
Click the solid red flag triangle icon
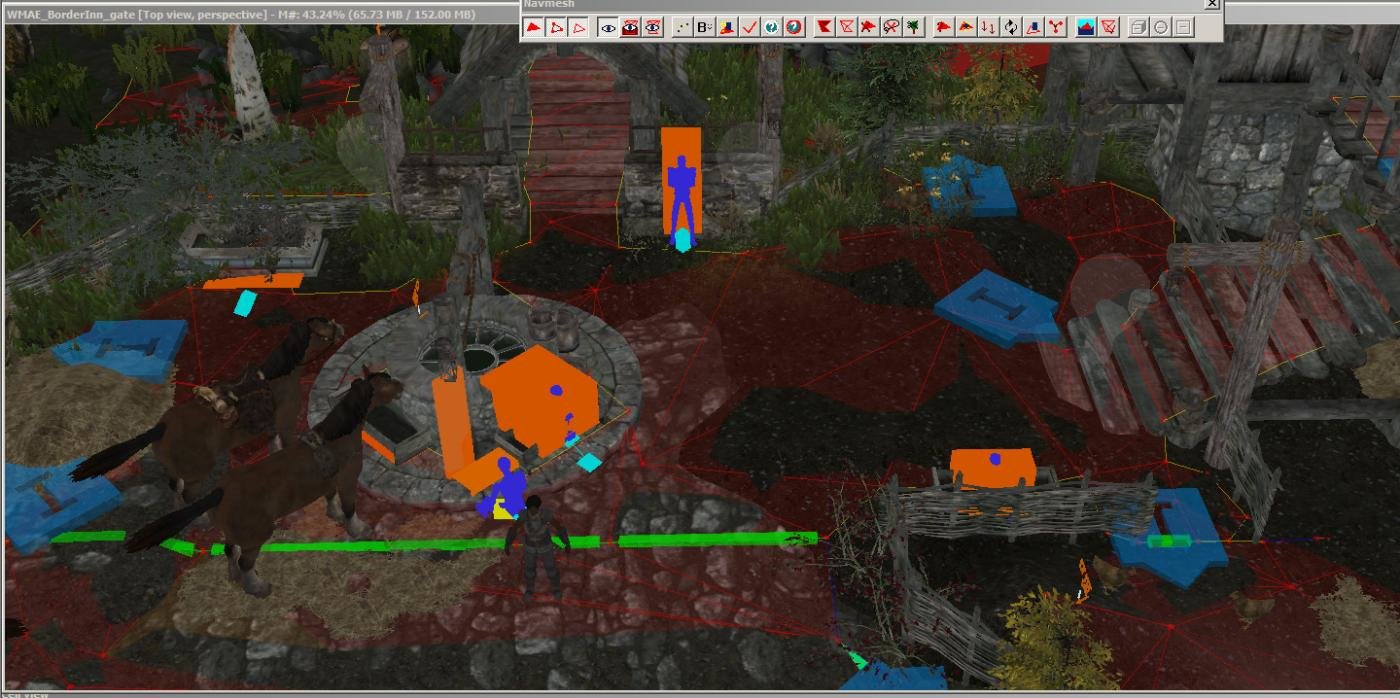(x=824, y=28)
